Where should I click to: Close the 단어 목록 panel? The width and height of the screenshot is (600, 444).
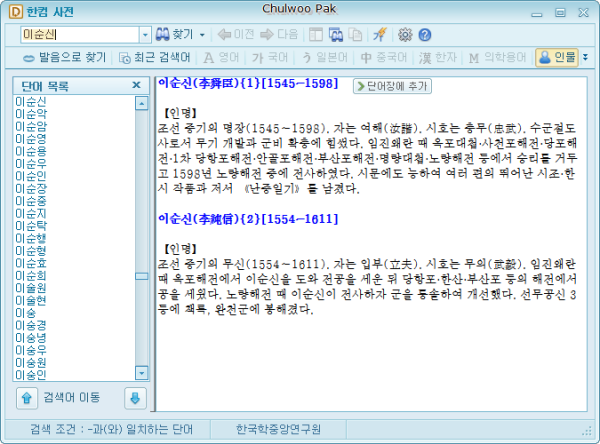136,85
